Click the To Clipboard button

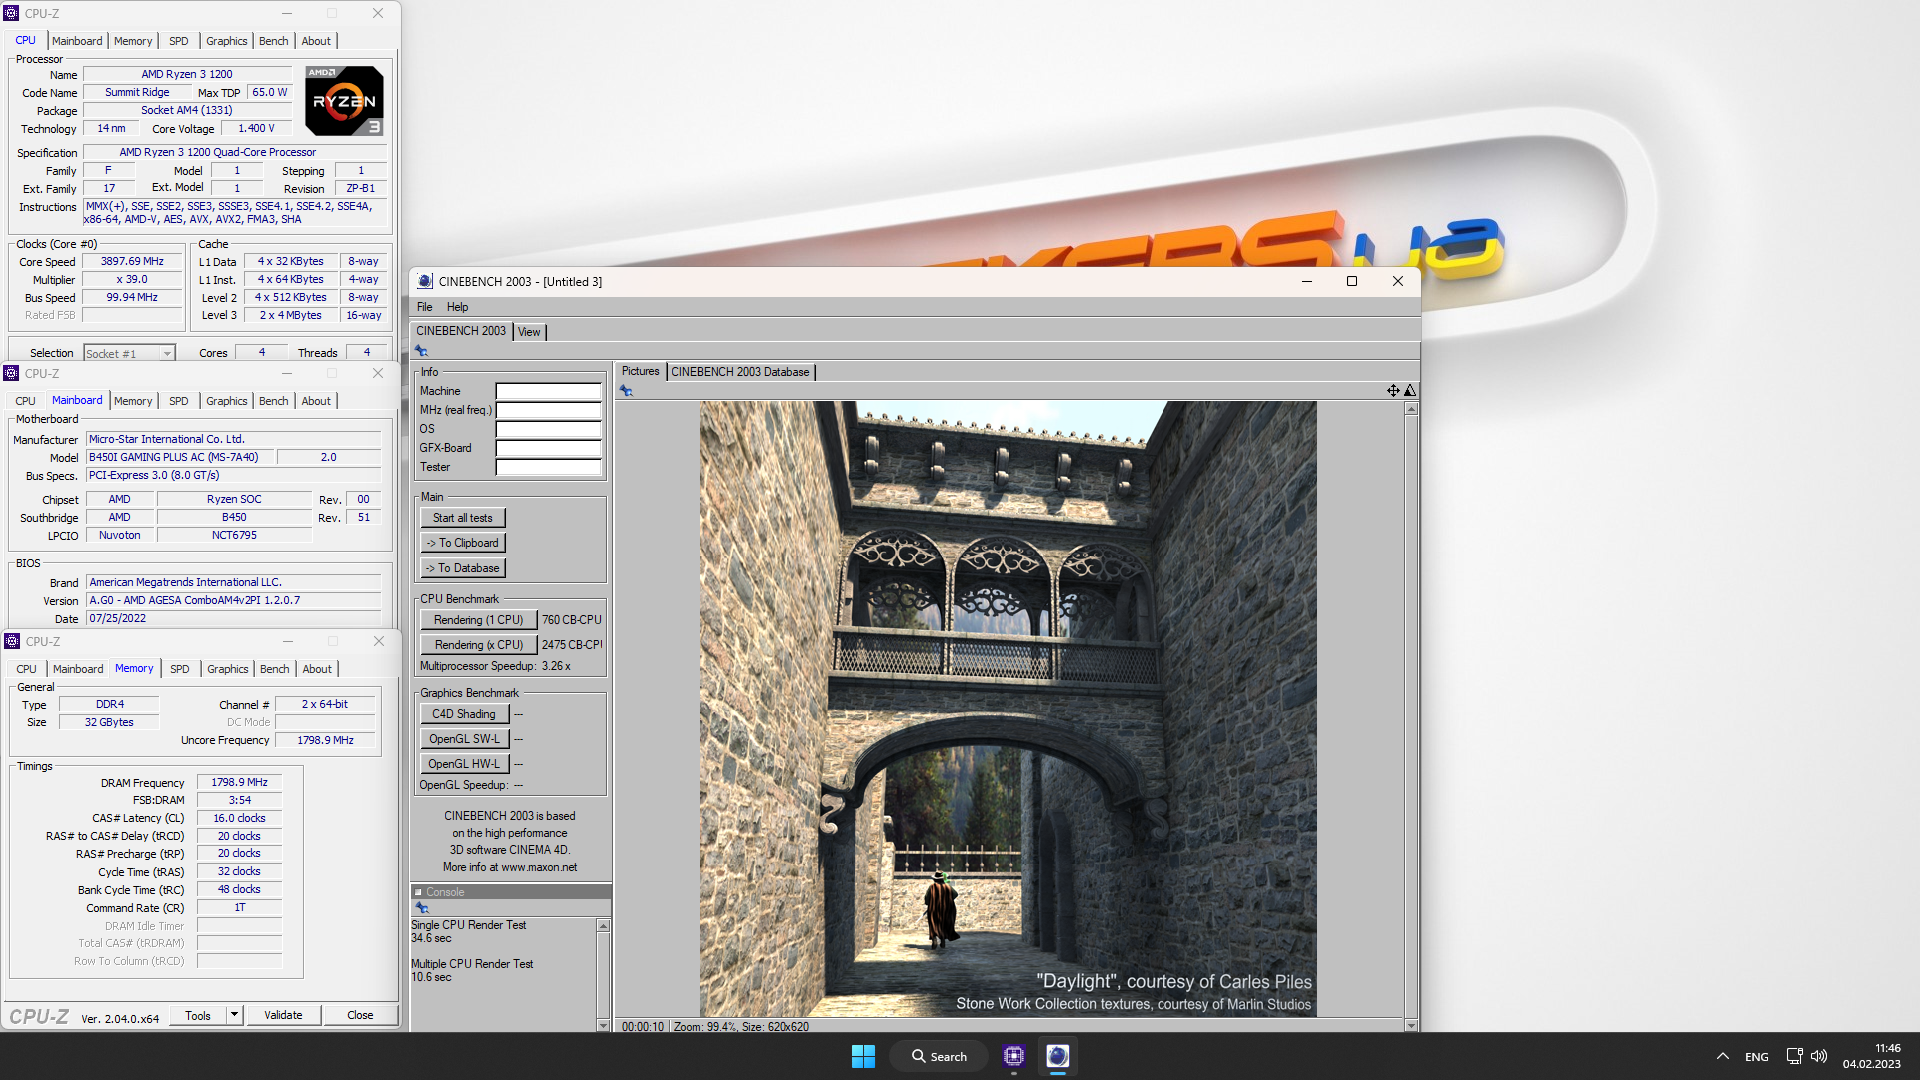click(462, 543)
